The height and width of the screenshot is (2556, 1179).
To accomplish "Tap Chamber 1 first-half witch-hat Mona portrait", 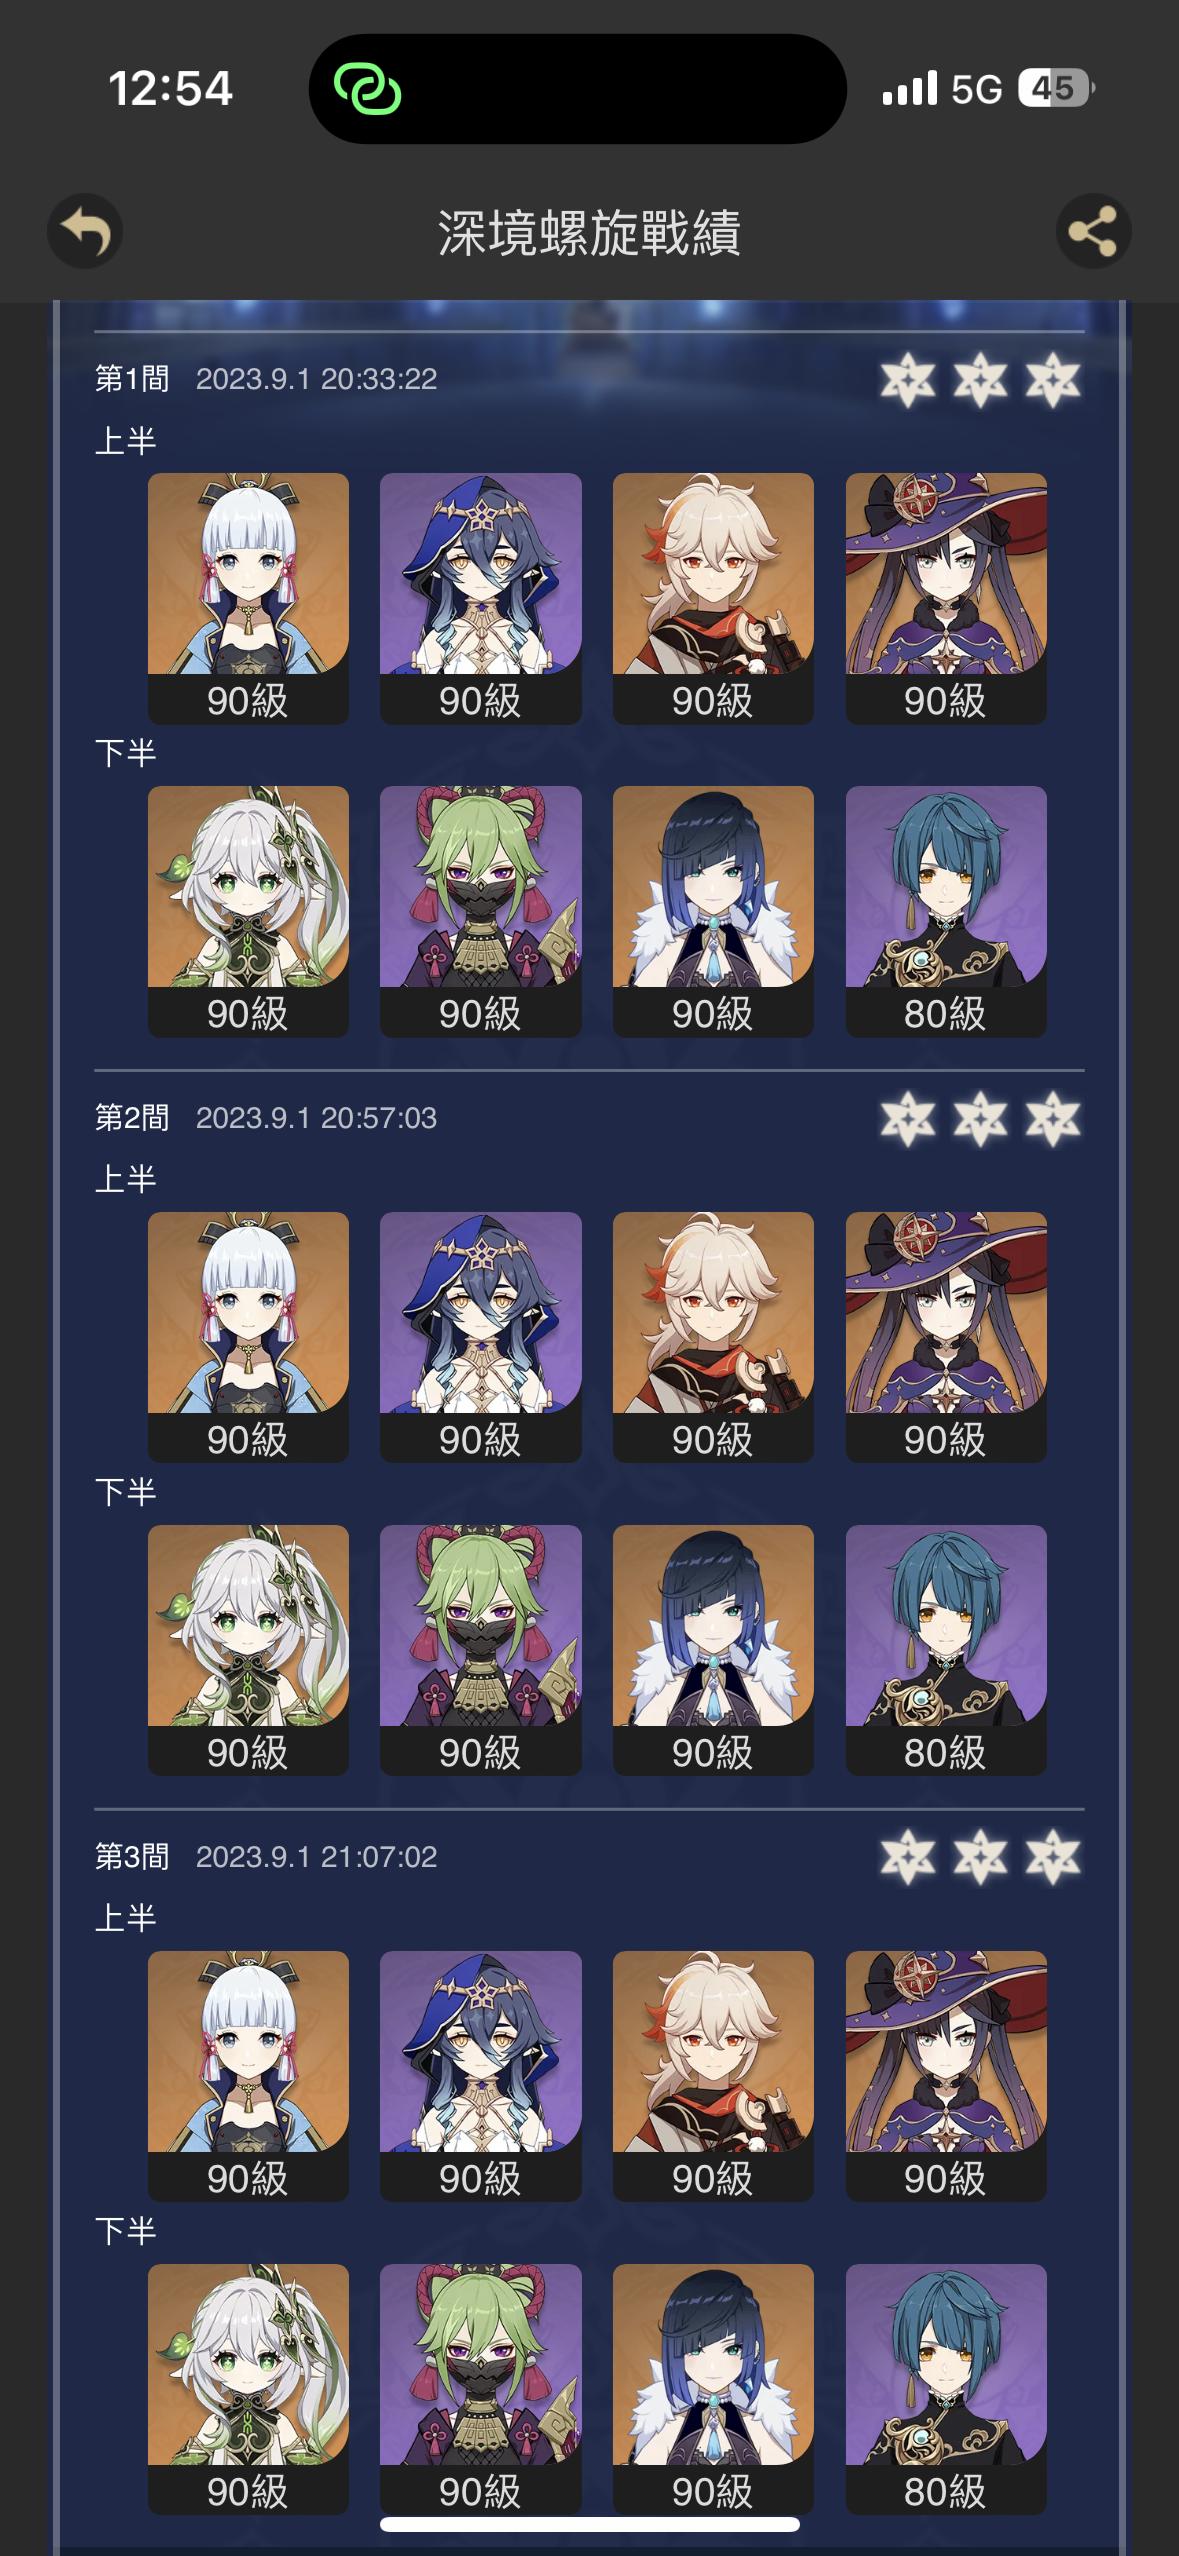I will [946, 598].
